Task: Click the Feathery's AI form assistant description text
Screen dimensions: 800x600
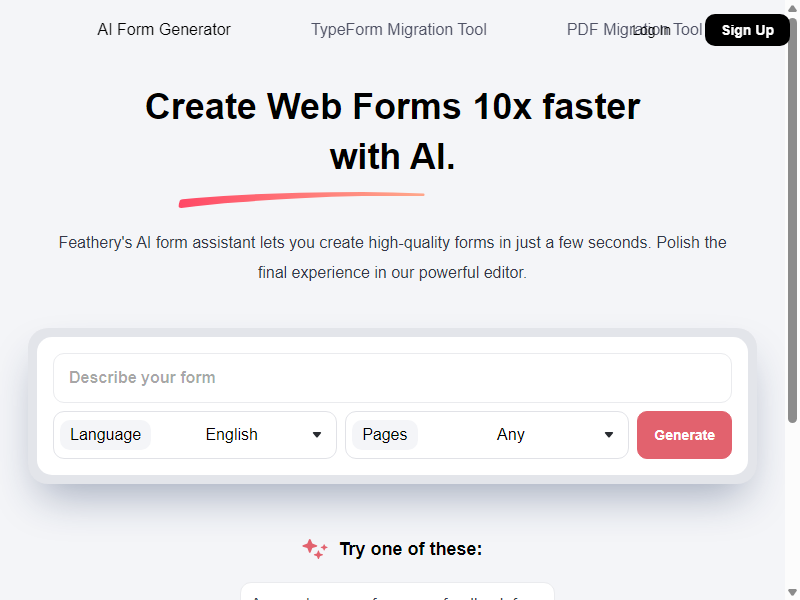Action: (392, 257)
